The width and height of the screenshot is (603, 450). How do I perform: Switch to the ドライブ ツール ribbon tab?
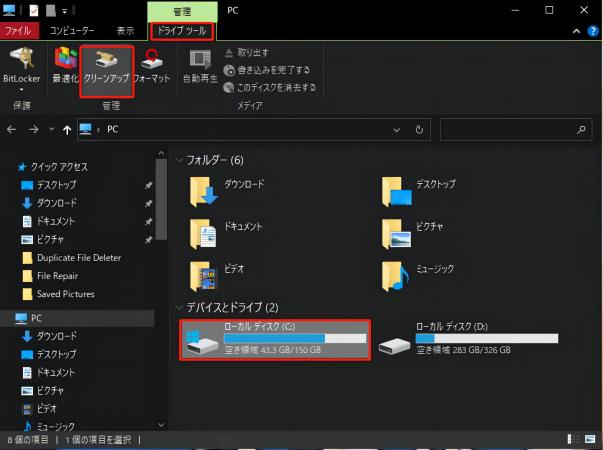[x=182, y=31]
